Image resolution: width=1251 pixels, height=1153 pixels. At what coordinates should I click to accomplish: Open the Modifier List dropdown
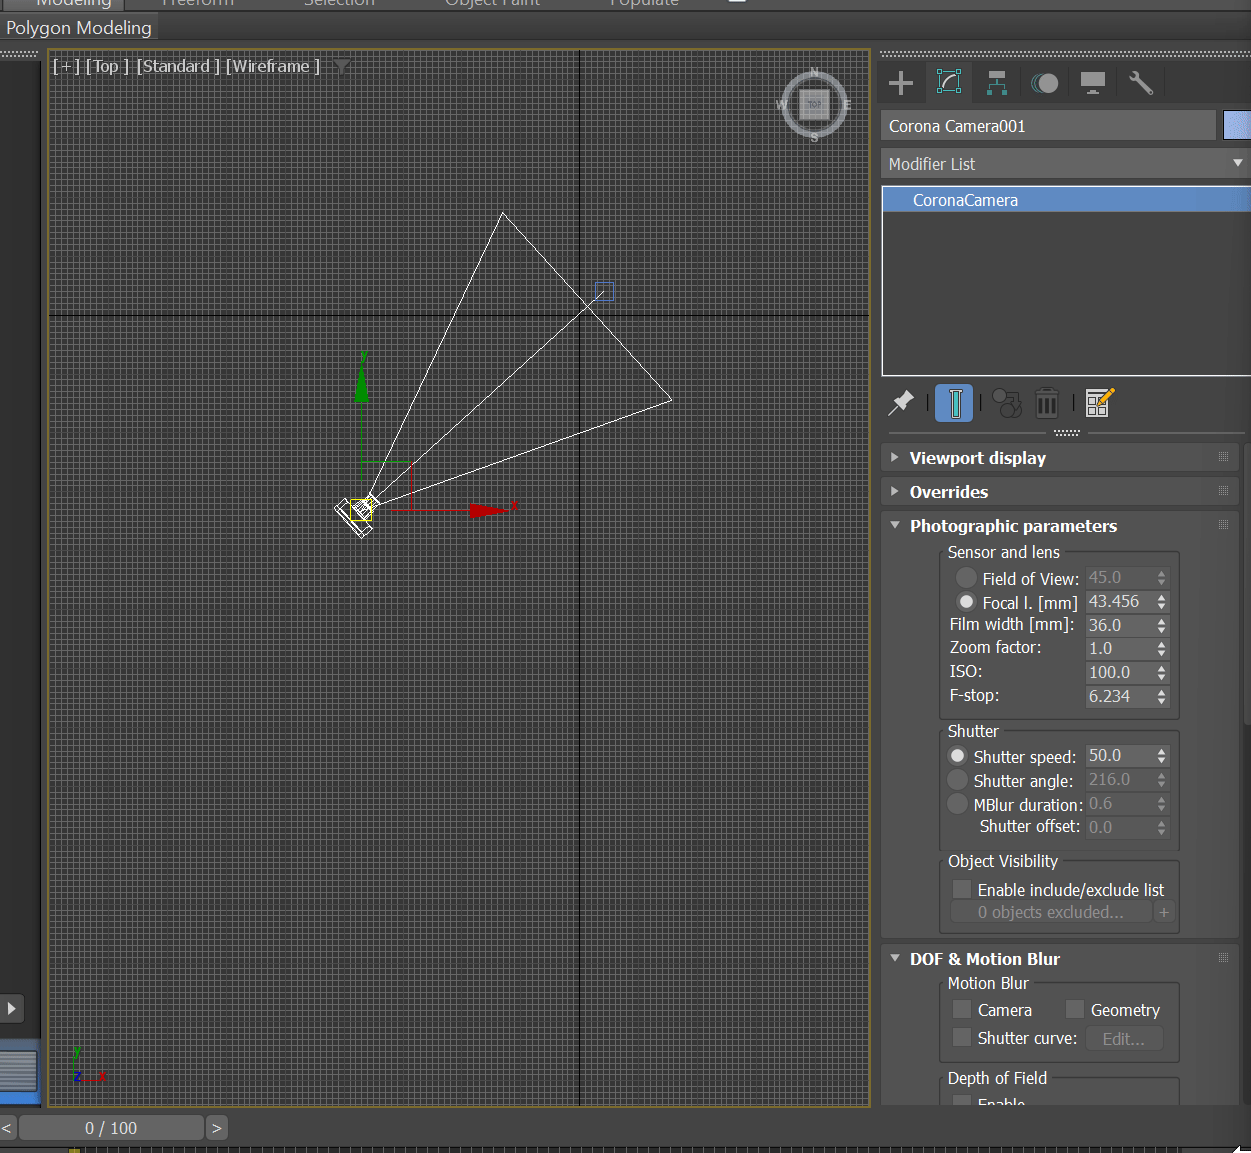click(1065, 163)
